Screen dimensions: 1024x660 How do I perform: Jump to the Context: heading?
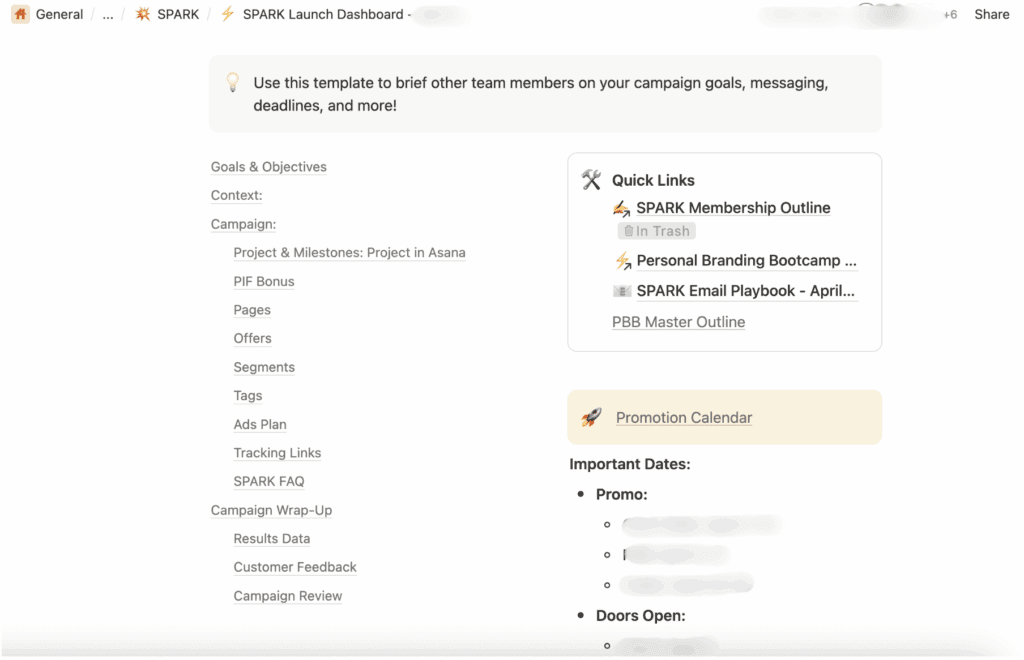tap(236, 195)
